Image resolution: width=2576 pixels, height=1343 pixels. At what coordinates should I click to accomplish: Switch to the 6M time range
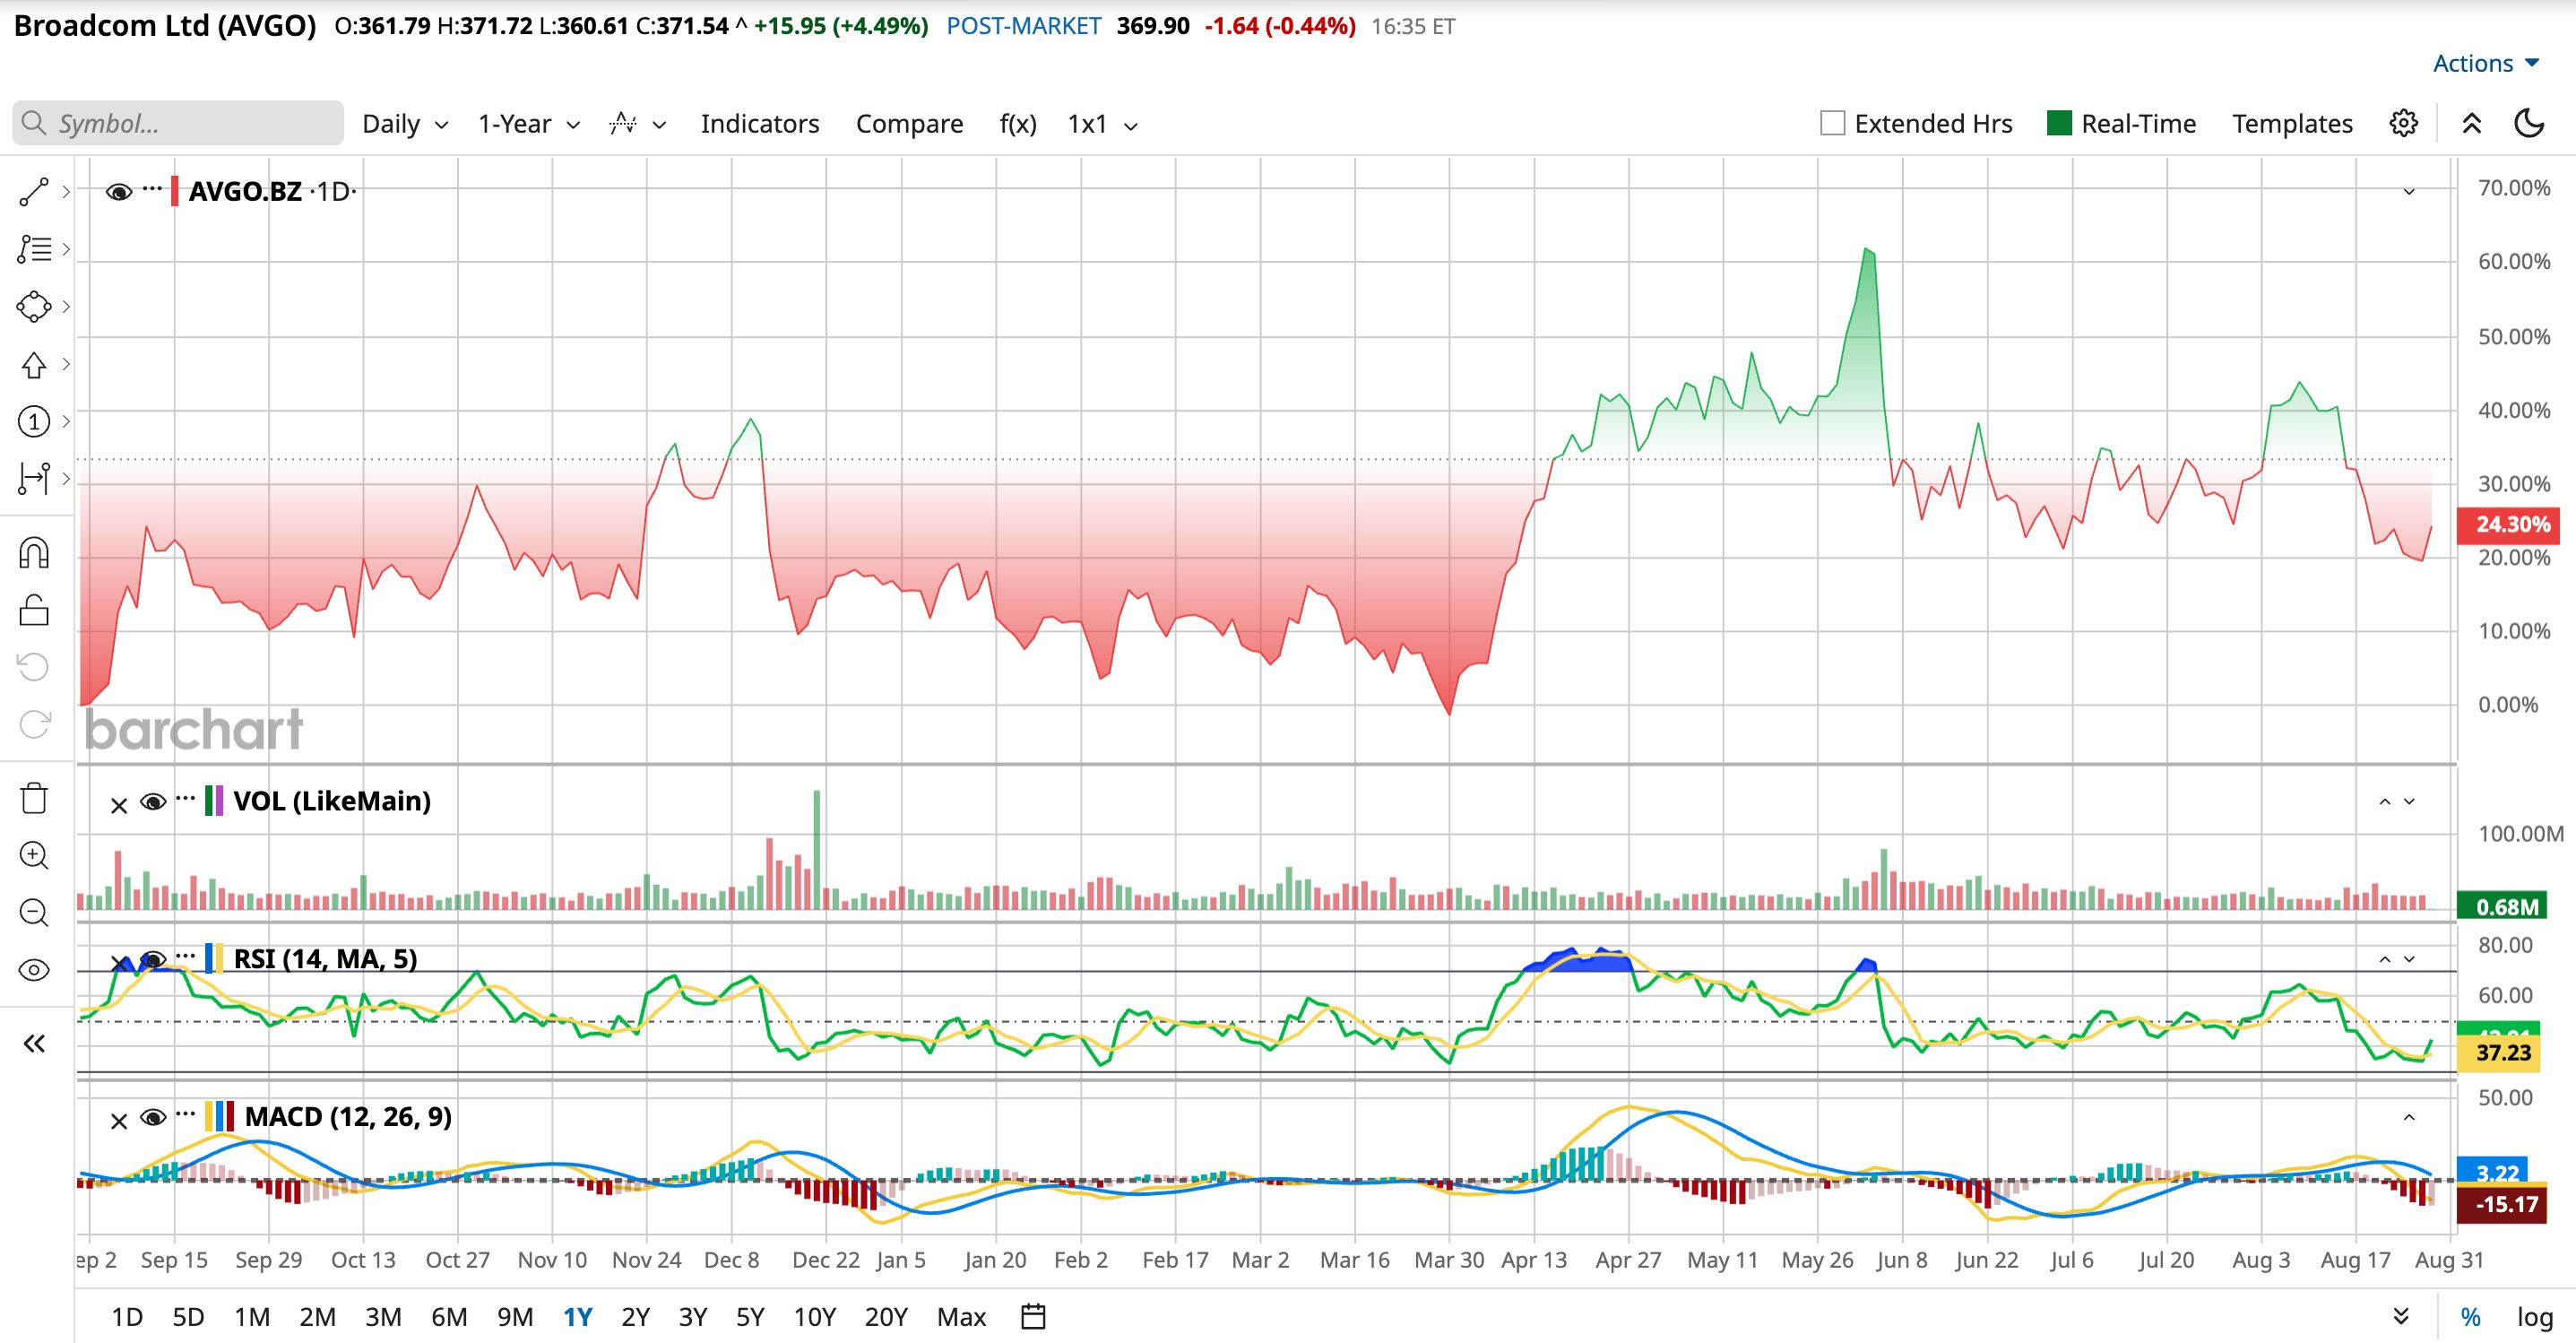(449, 1317)
